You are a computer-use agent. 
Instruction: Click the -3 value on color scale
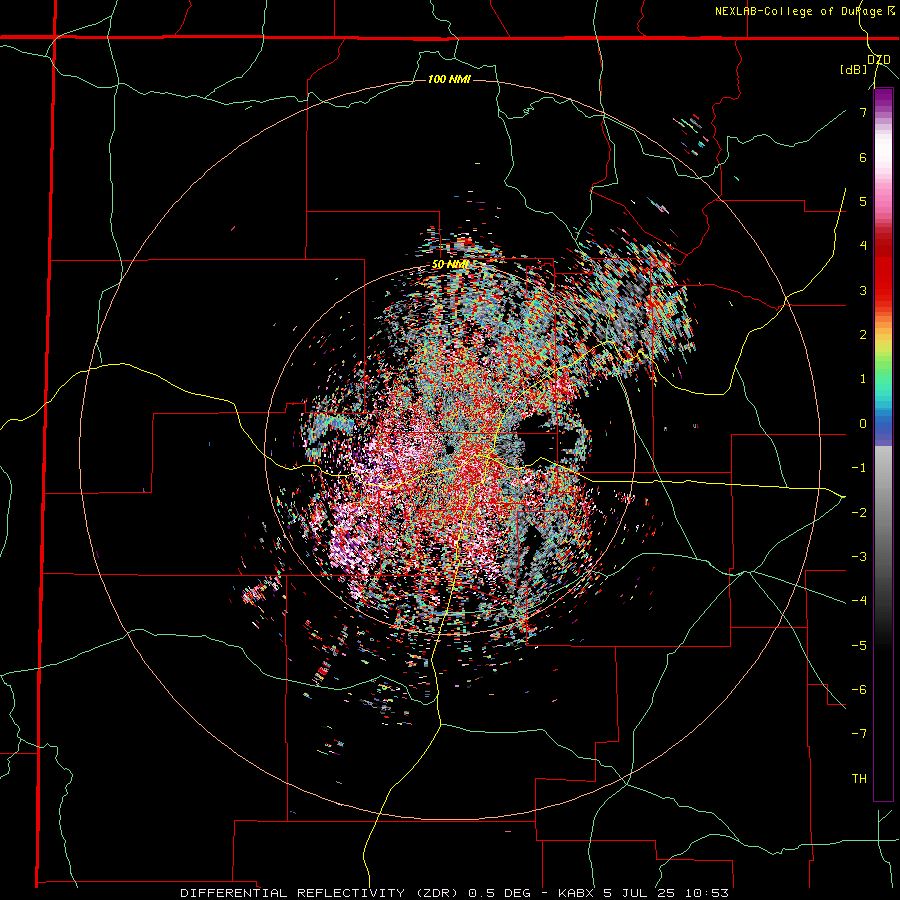pyautogui.click(x=859, y=556)
